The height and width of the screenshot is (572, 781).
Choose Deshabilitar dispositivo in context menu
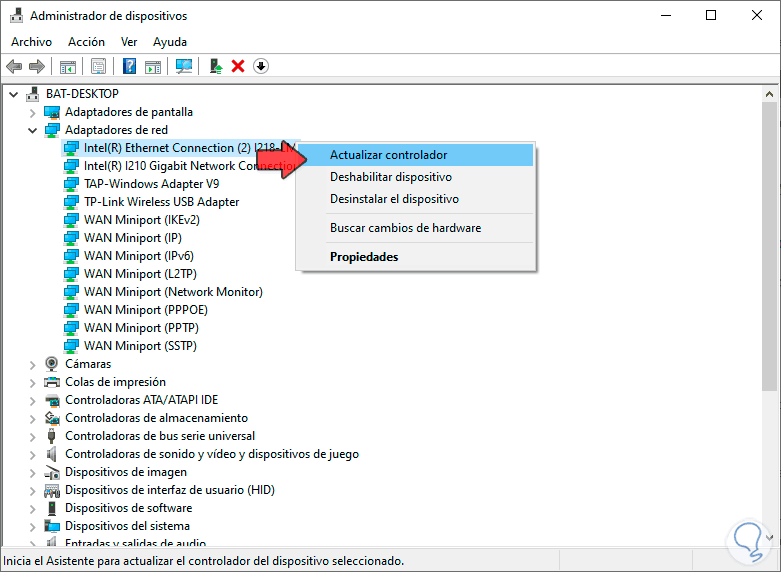pos(415,177)
